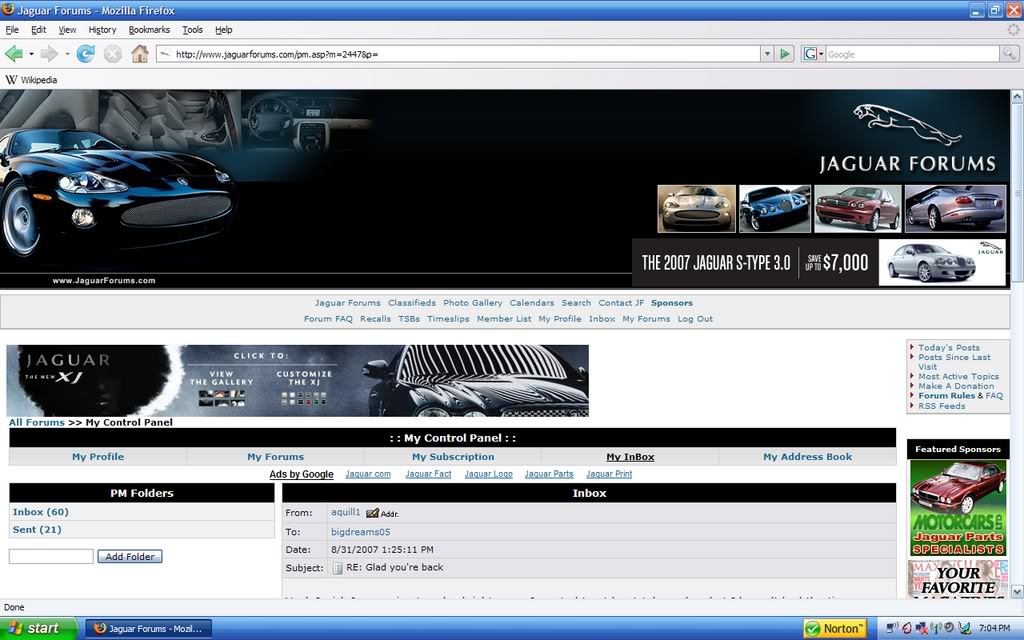Reload the current page

click(86, 54)
